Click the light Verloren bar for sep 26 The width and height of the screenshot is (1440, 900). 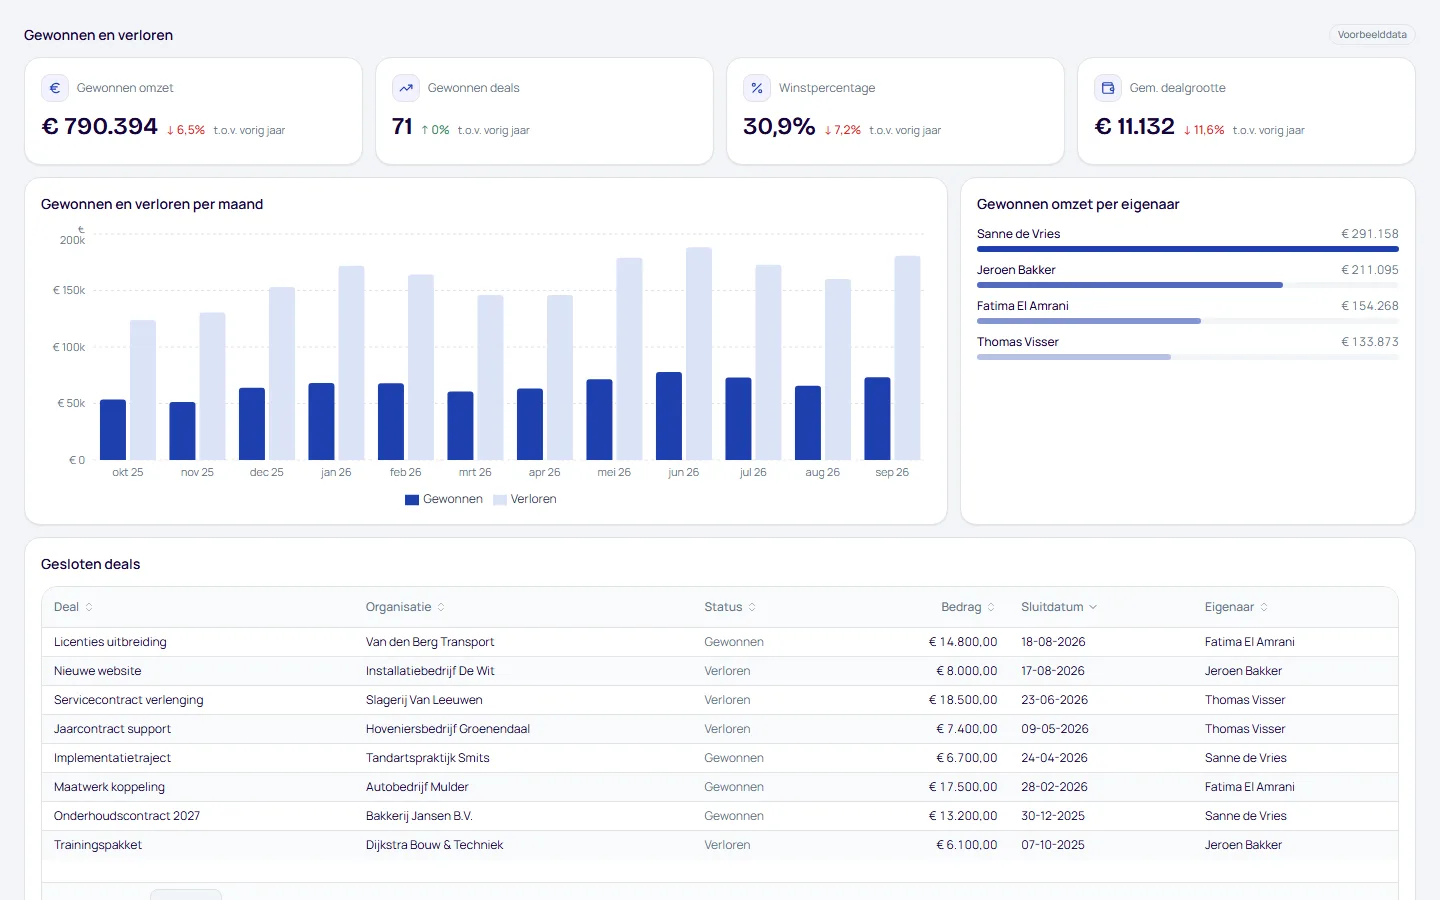coord(907,358)
